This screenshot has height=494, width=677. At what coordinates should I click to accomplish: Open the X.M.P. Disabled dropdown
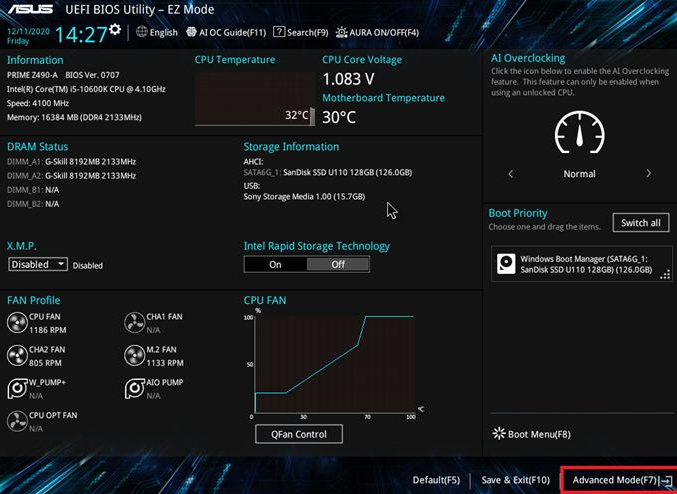[x=38, y=264]
